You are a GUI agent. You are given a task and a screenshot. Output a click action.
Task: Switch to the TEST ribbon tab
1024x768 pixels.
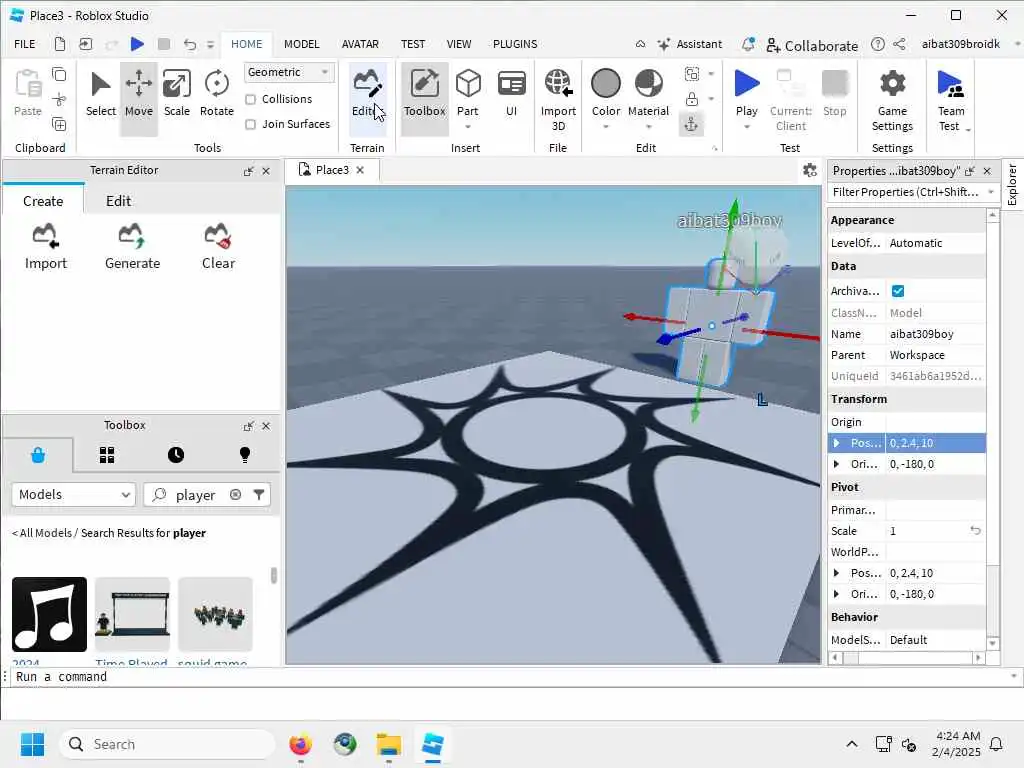(413, 44)
